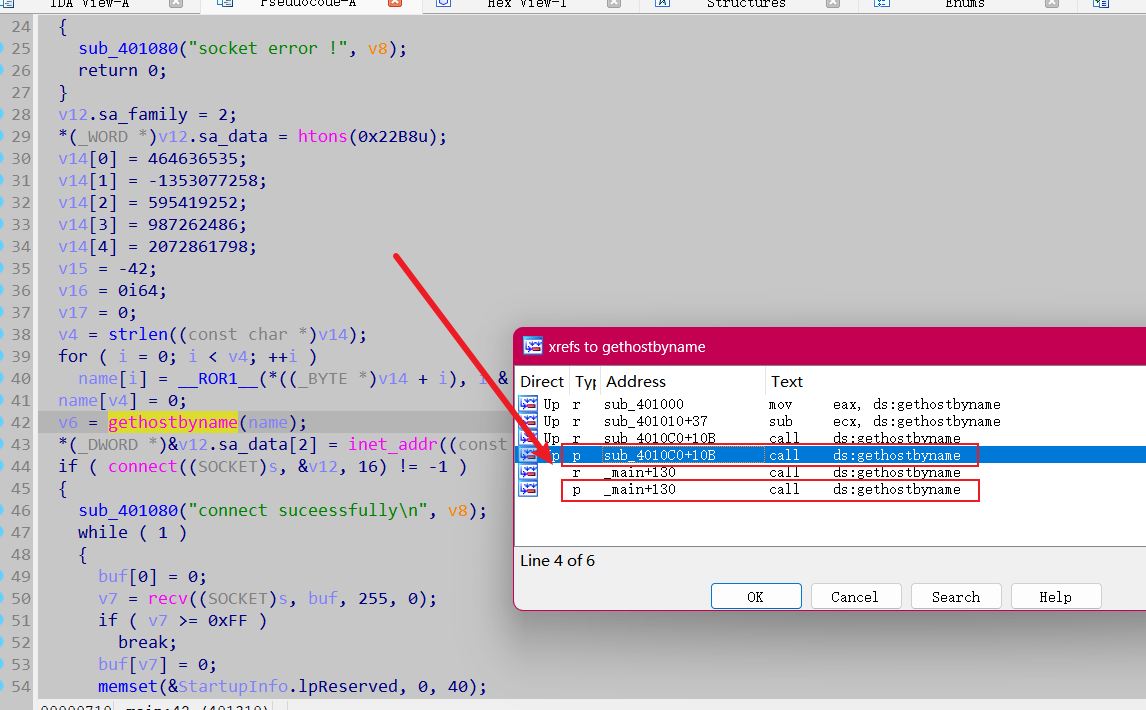1146x710 pixels.
Task: Click the Structures tab icon
Action: 662,4
